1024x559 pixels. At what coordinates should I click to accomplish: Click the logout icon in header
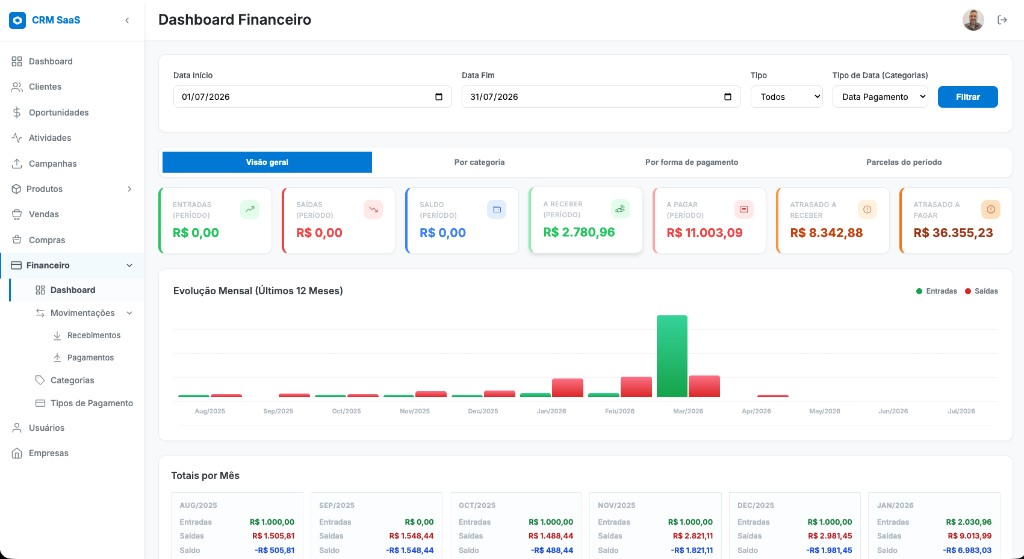1002,20
